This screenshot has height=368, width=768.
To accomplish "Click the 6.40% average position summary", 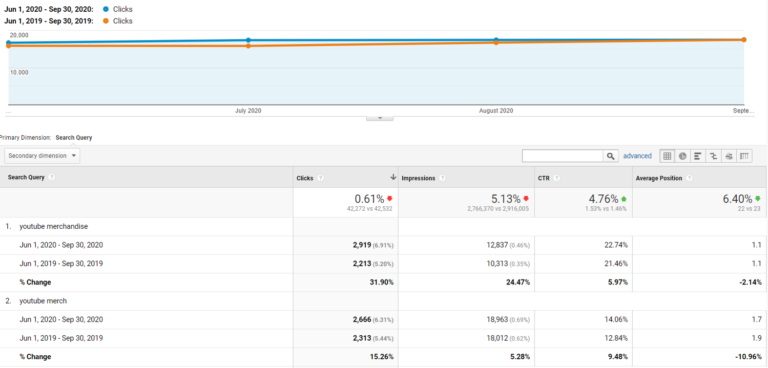I will (x=738, y=199).
